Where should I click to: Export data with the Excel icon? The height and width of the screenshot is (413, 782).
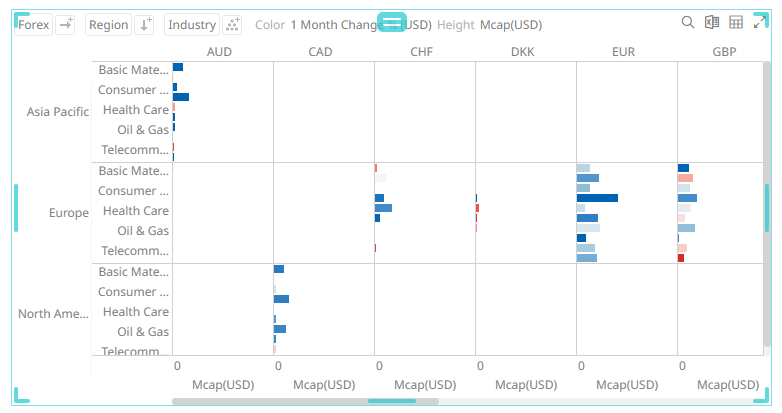[x=711, y=23]
